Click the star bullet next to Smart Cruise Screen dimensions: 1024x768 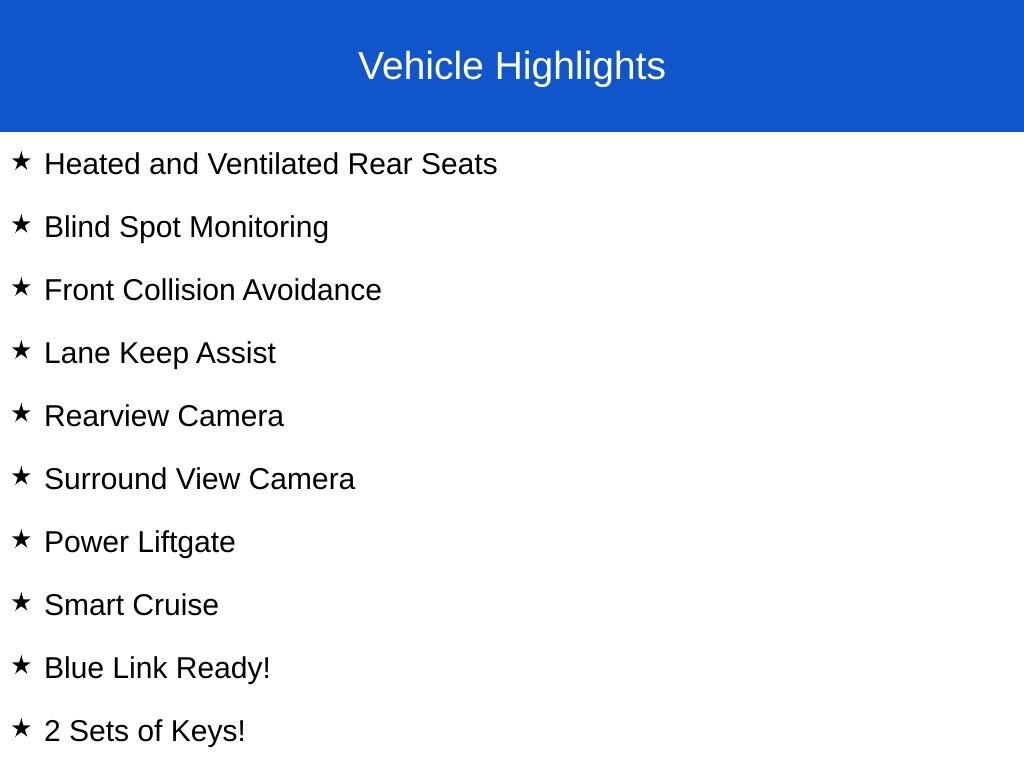[22, 602]
